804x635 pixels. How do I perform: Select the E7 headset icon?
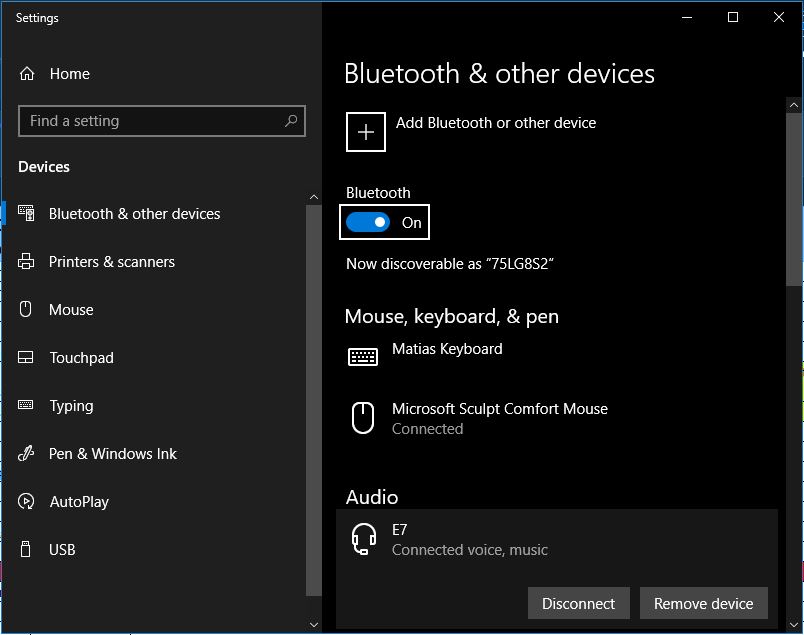click(x=362, y=539)
